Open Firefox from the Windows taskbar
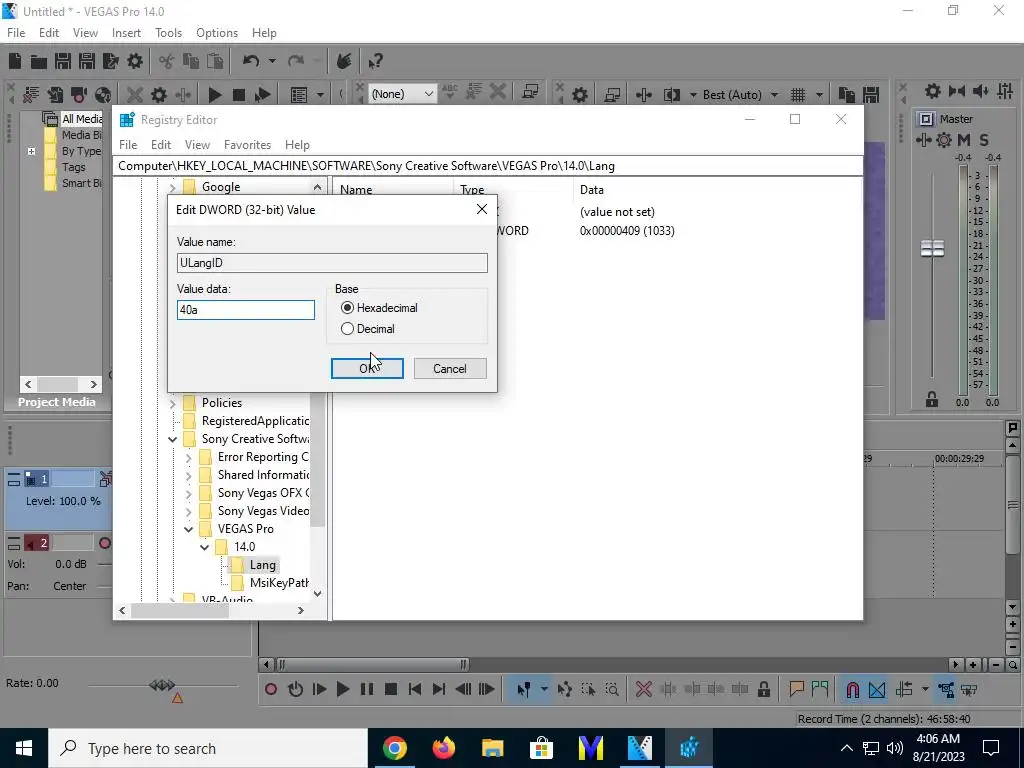This screenshot has height=768, width=1024. [443, 748]
